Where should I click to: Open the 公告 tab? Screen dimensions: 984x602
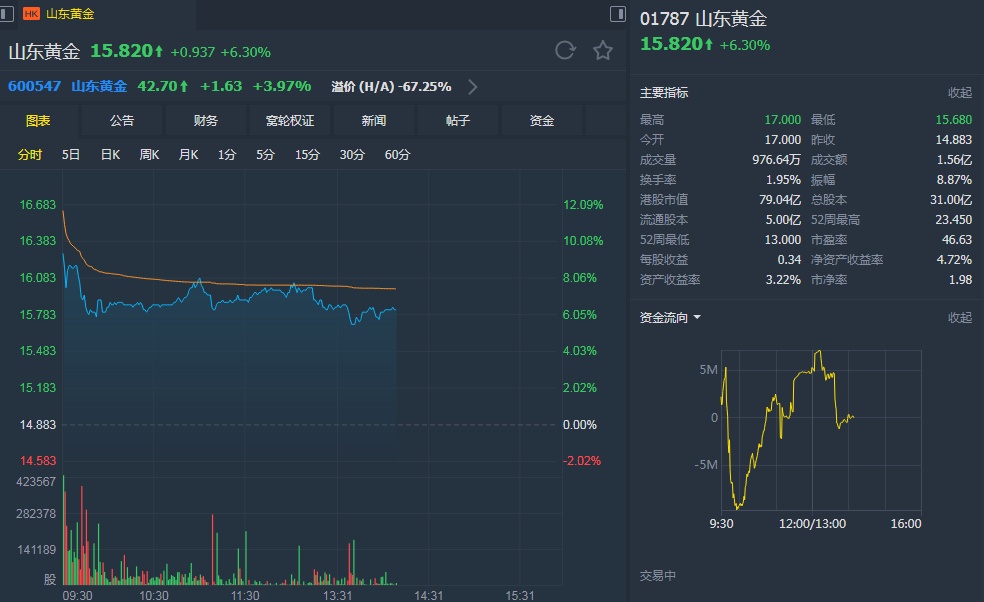(122, 121)
